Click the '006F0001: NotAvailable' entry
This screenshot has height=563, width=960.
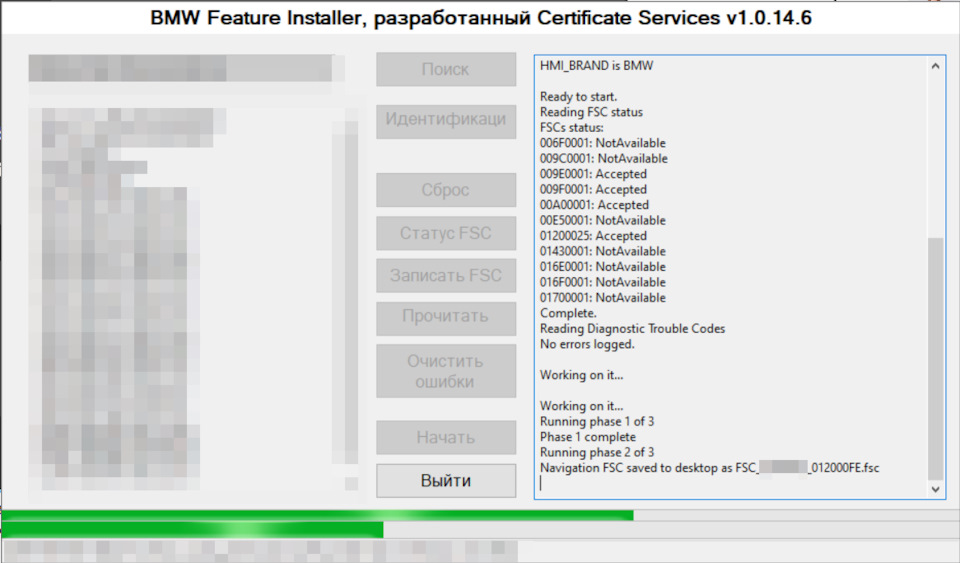pos(602,143)
